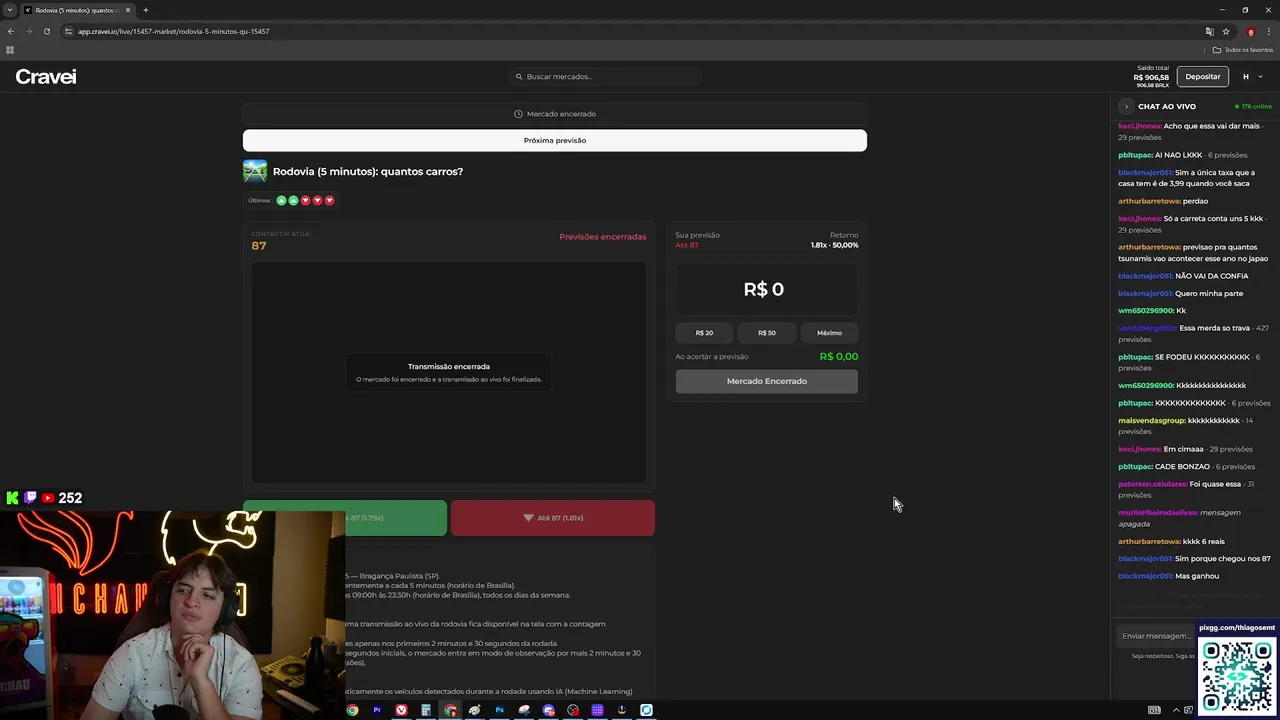Click the current count 87 value
Viewport: 1280px width, 720px height.
point(259,246)
